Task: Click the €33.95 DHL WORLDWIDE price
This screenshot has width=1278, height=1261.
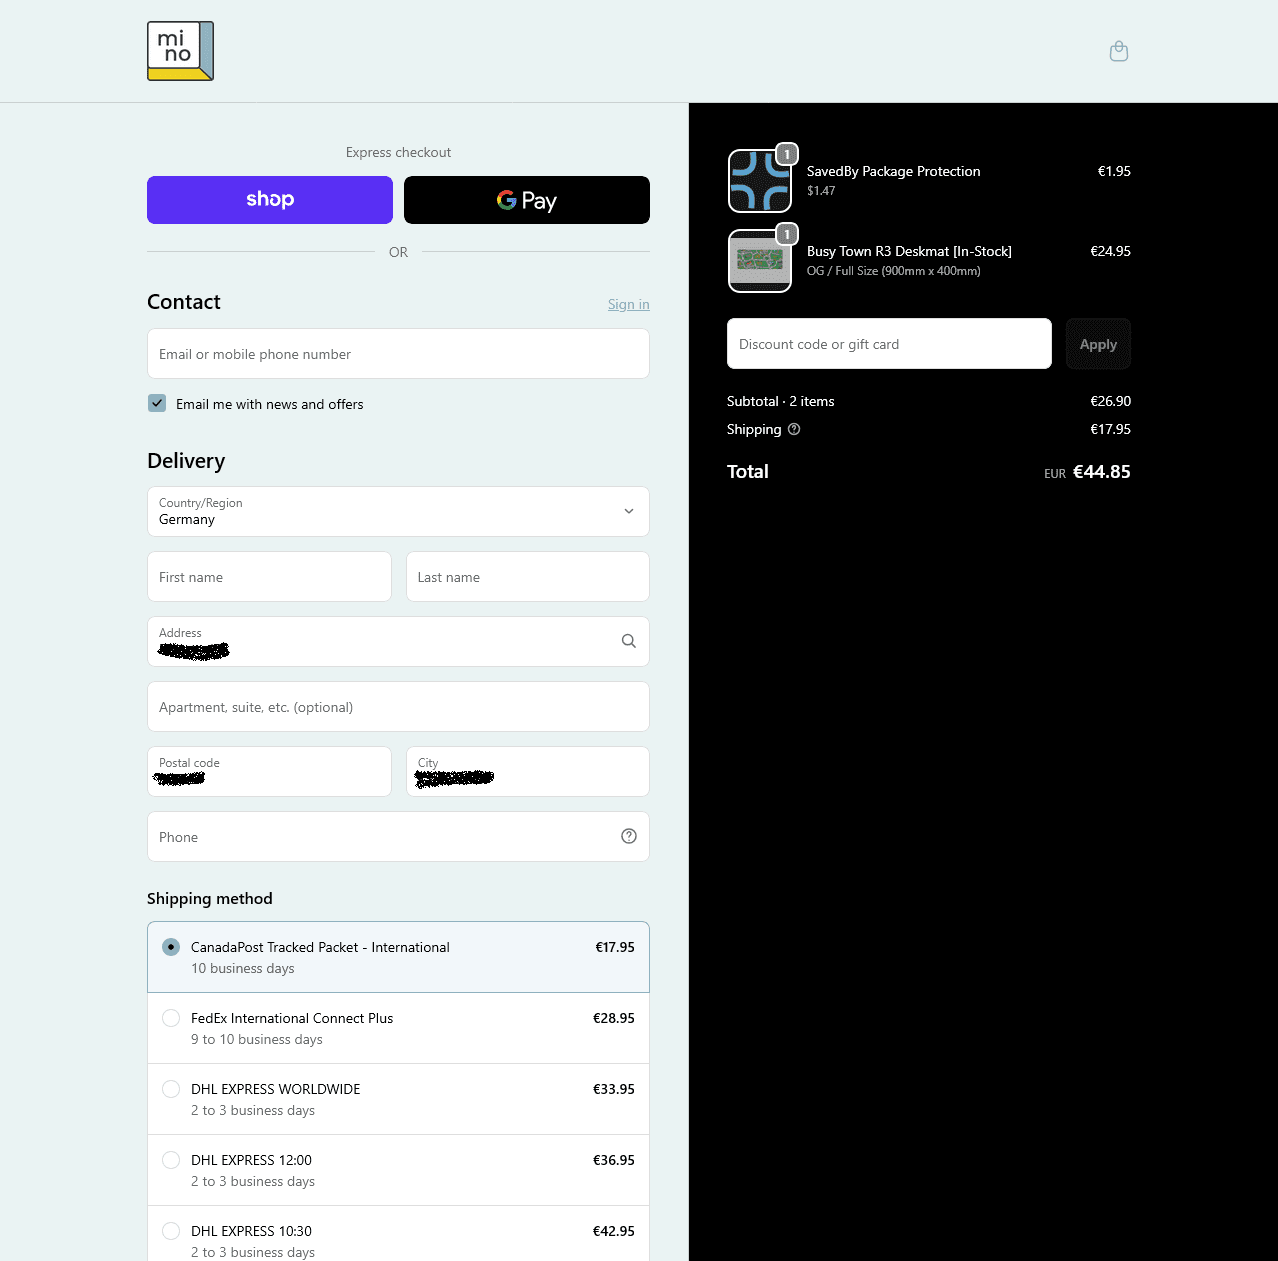Action: pyautogui.click(x=614, y=1089)
